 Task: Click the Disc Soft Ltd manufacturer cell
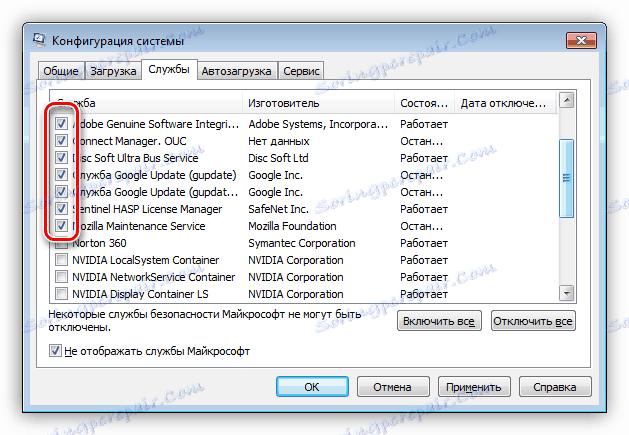pyautogui.click(x=278, y=158)
